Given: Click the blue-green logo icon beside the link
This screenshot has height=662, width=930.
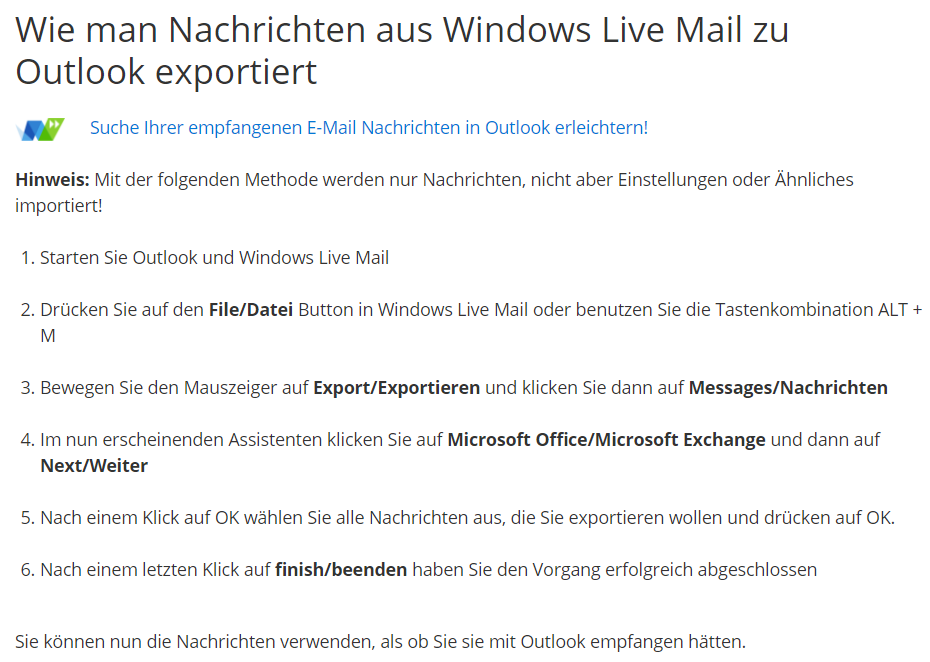Looking at the screenshot, I should click(x=40, y=129).
